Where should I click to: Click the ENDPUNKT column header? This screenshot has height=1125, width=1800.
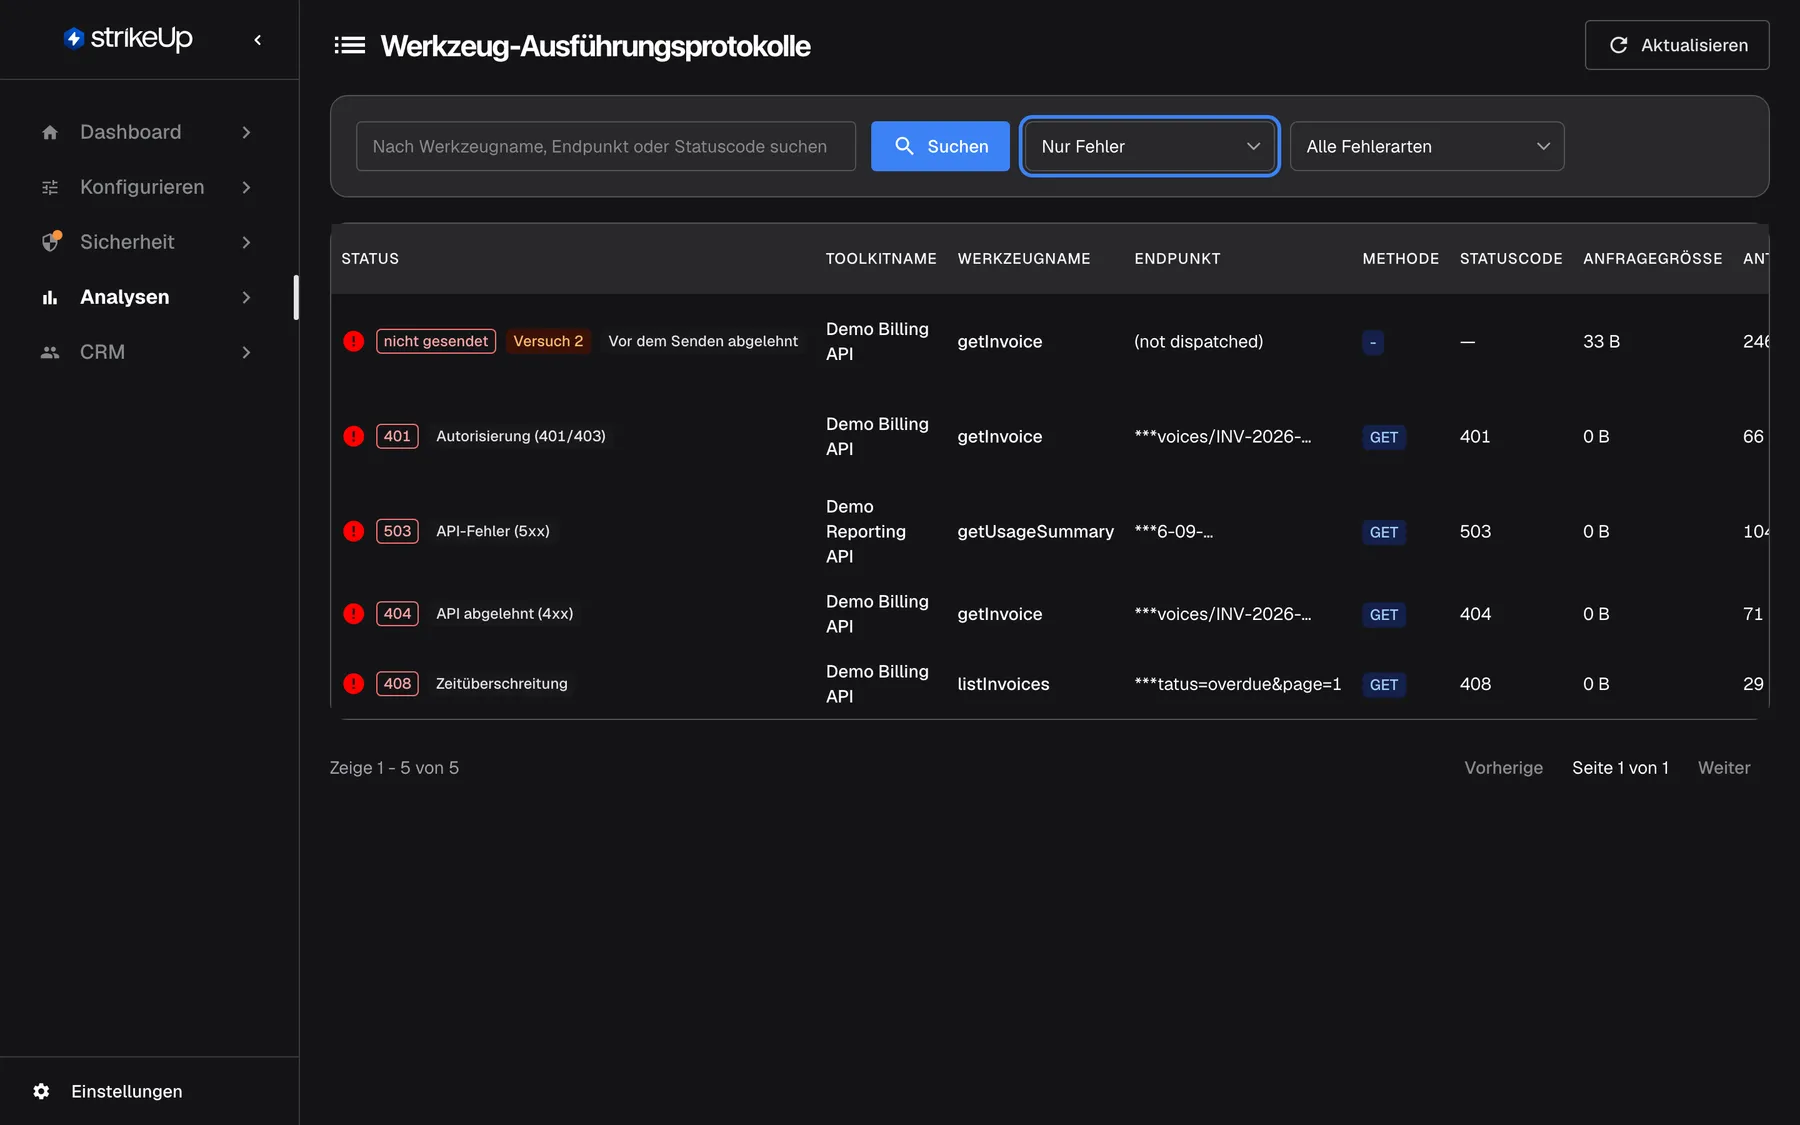(1177, 258)
